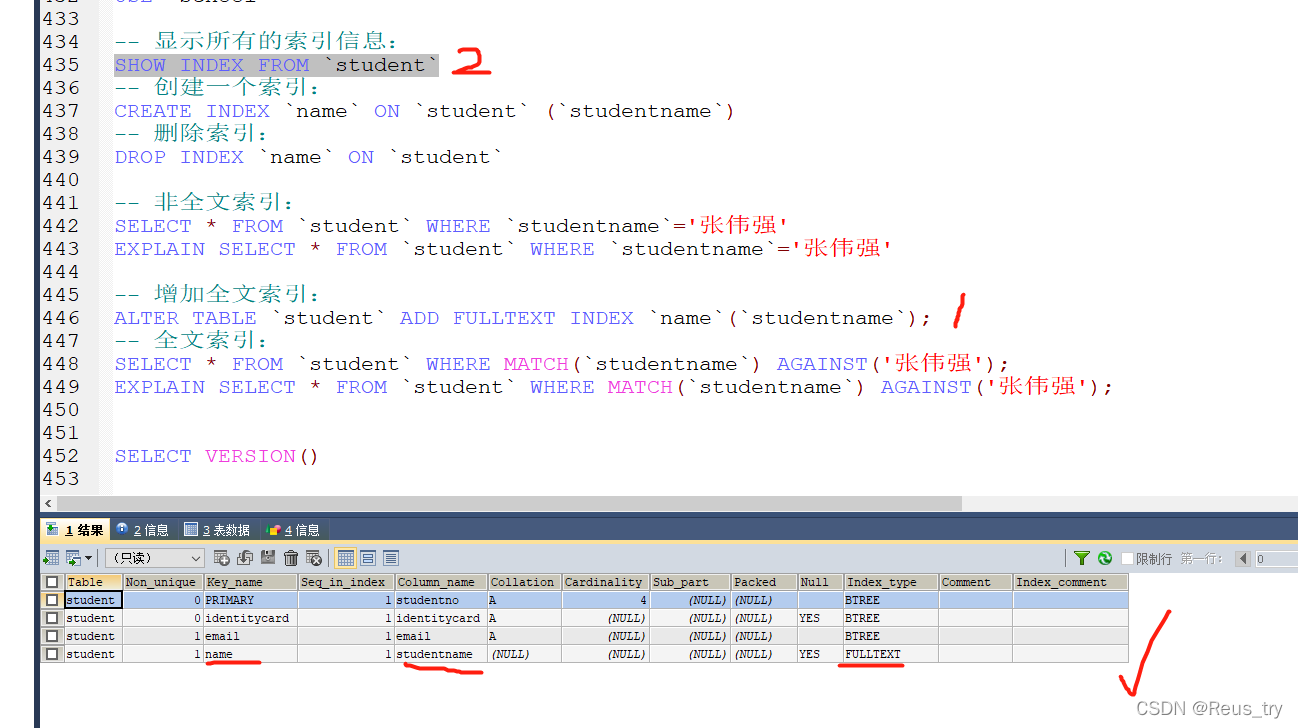Open the 1 结果 result tab

(x=75, y=530)
